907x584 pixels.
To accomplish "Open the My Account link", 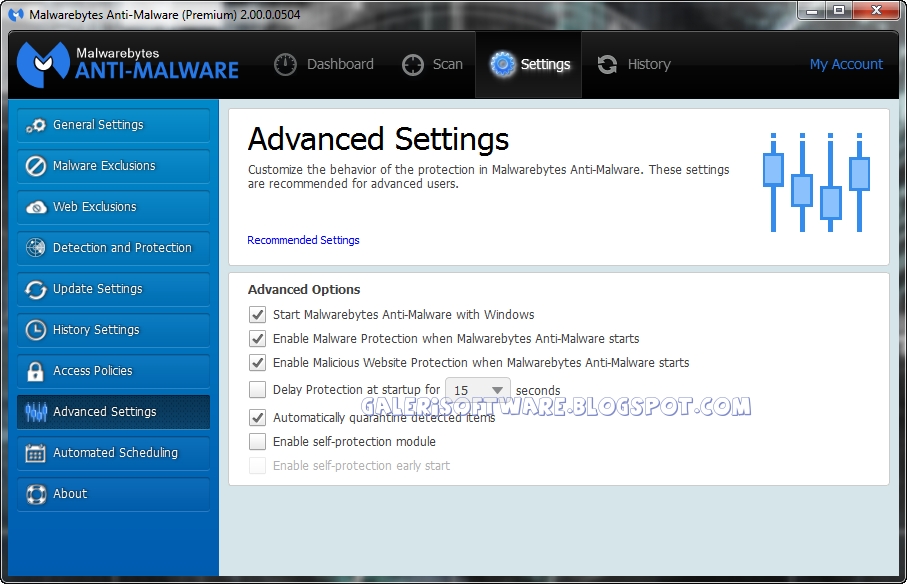I will click(846, 64).
